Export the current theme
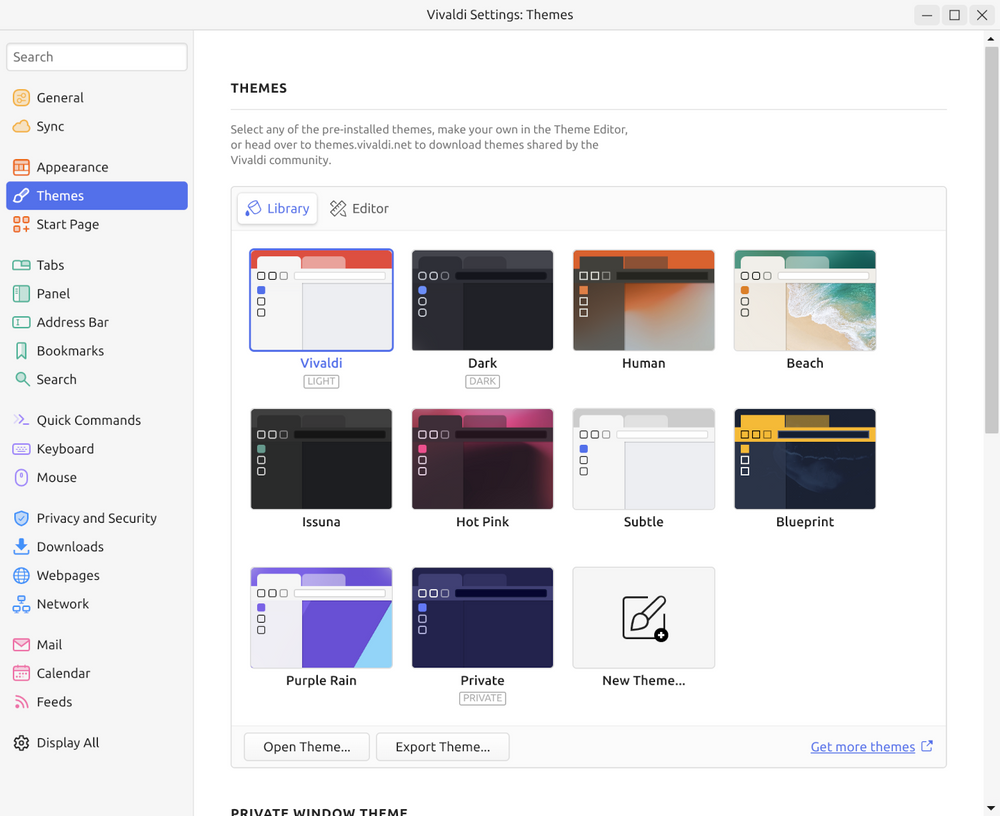1000x816 pixels. pos(442,746)
